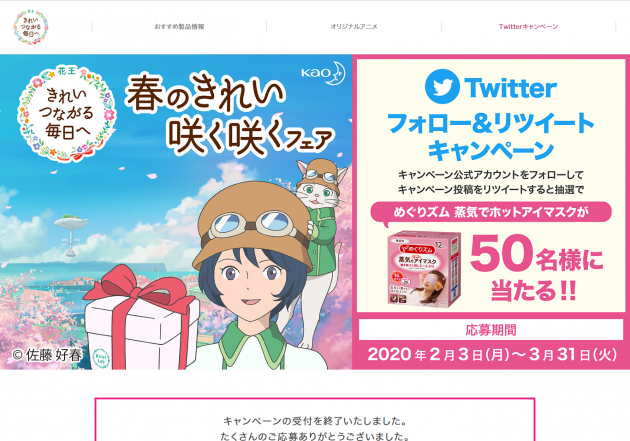Click the blue Twitter bird icon
This screenshot has height=441, width=630.
442,86
